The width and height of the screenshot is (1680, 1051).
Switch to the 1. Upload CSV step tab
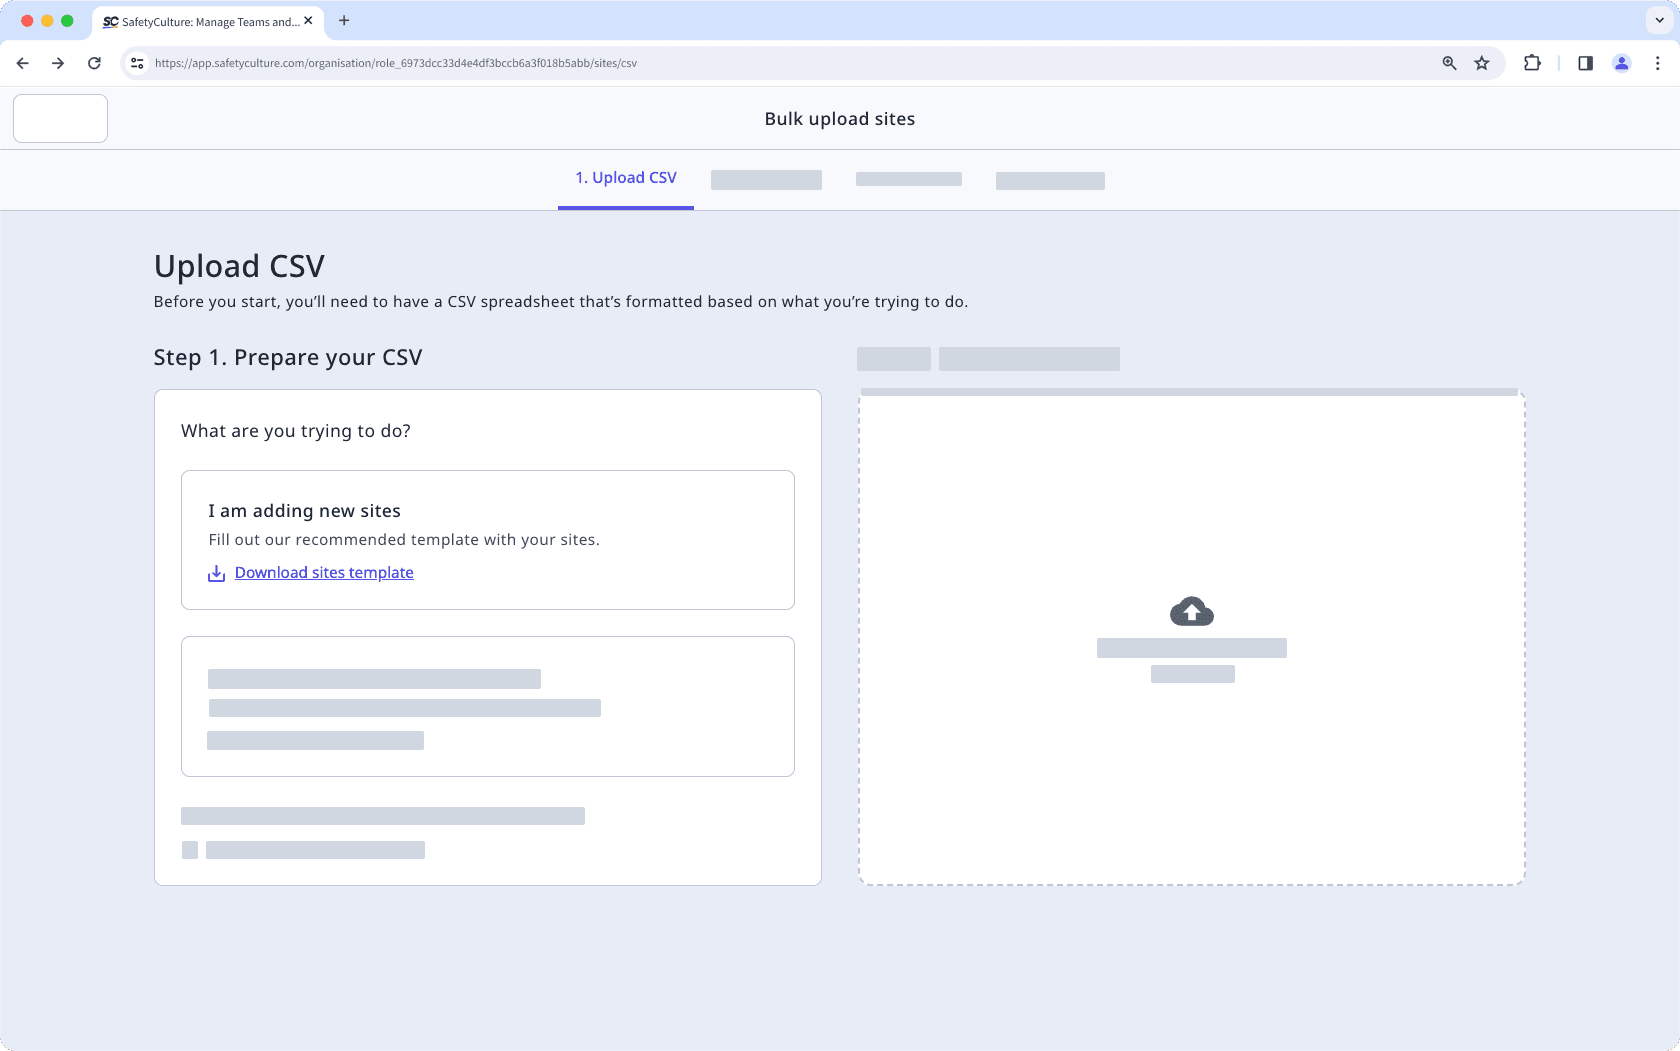click(x=625, y=177)
